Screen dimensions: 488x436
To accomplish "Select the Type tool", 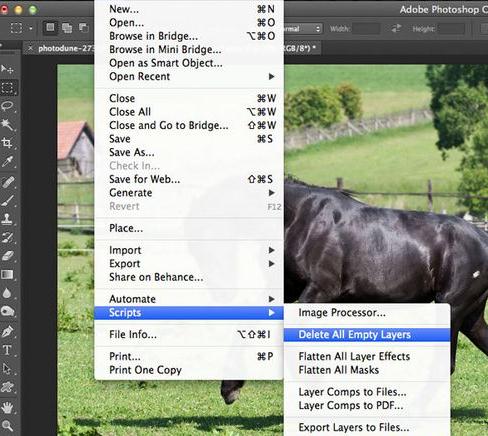I will [x=7, y=350].
